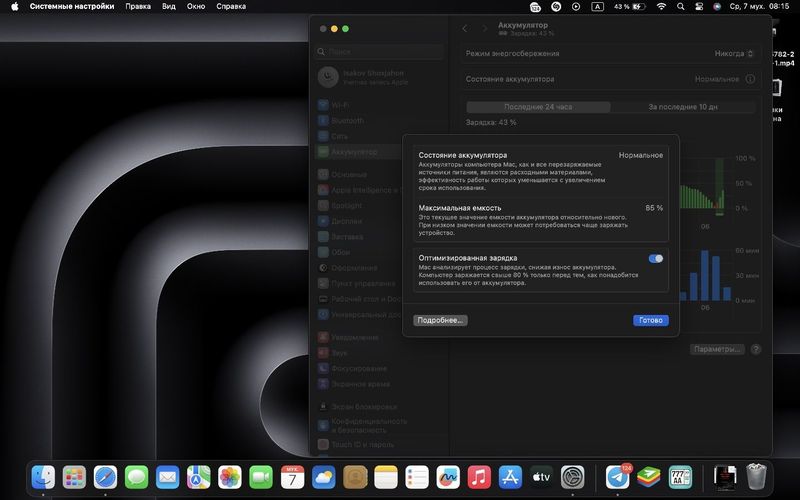Open Справка menu
Screen dimensions: 800x500
click(x=231, y=7)
